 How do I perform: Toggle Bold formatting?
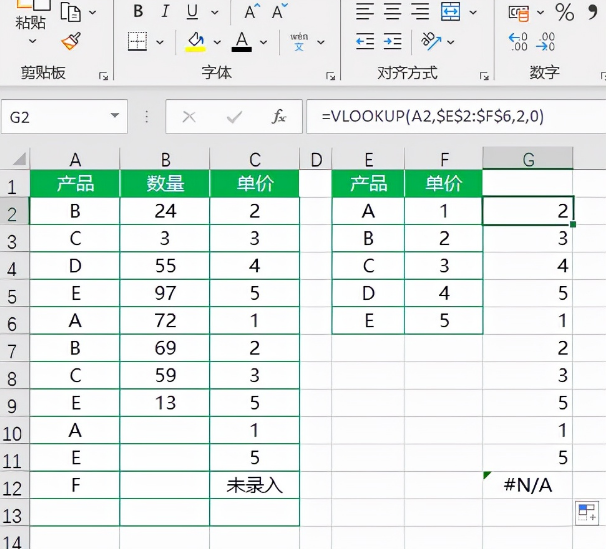click(138, 11)
